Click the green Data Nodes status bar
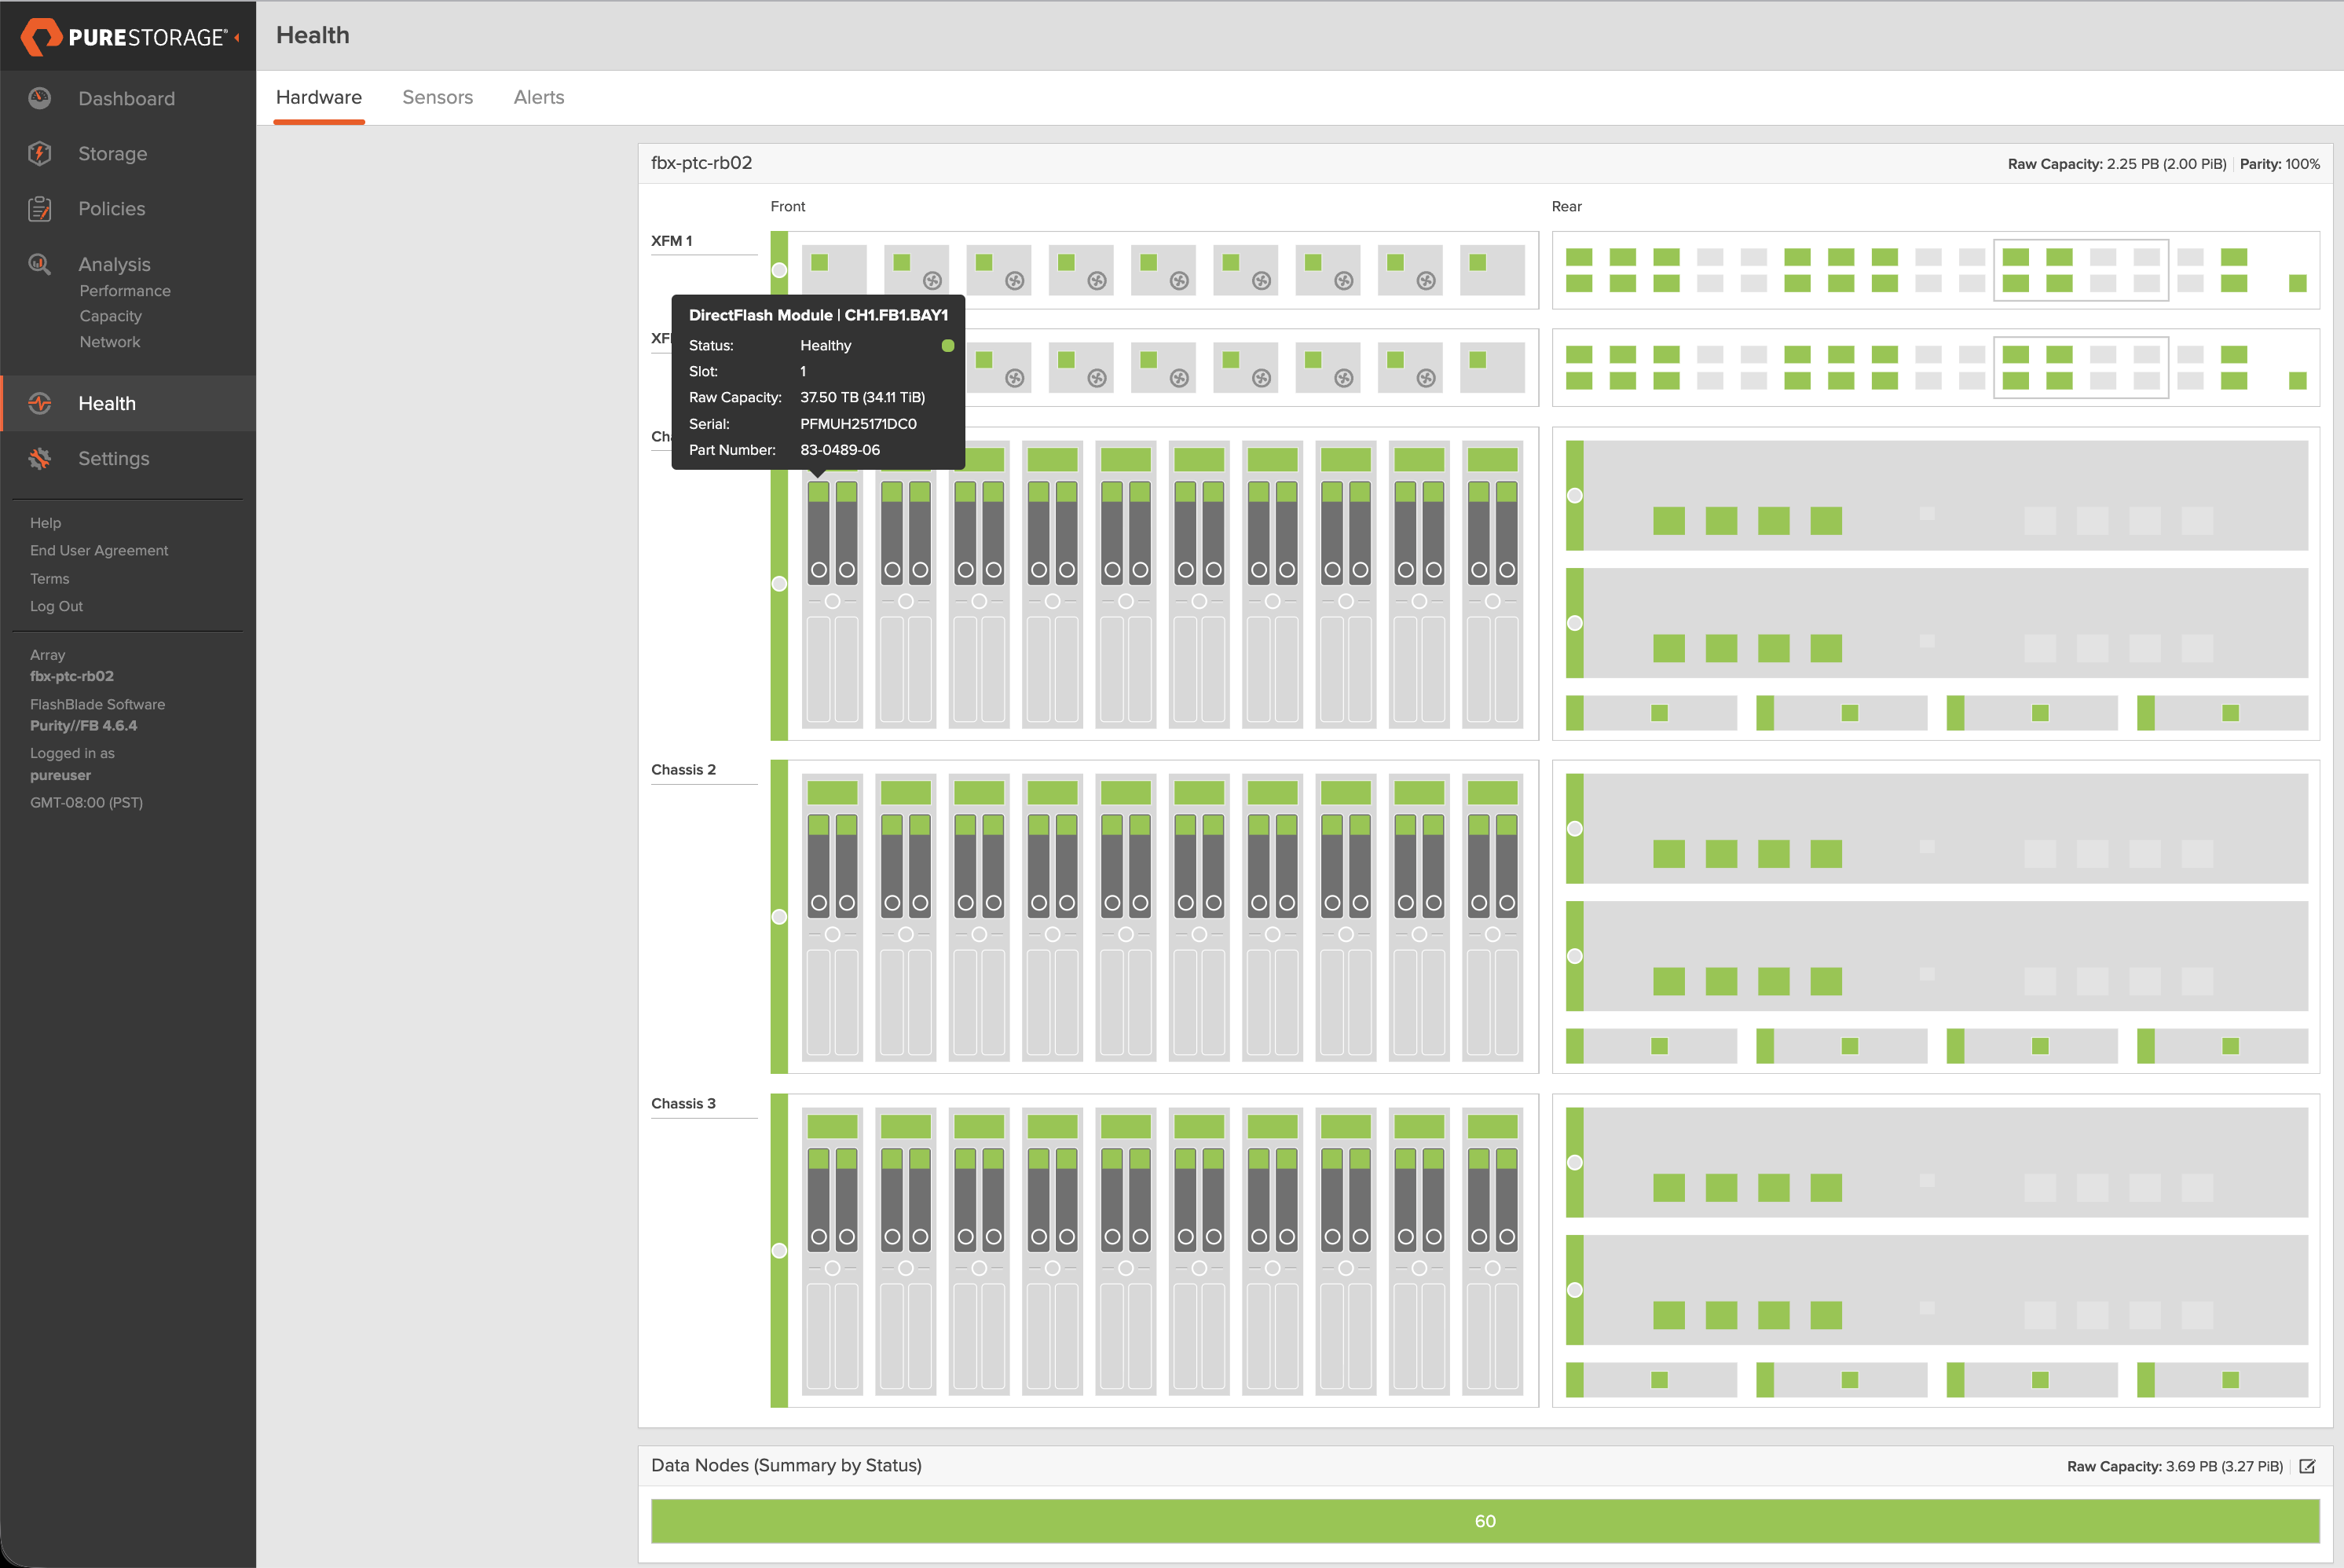Image resolution: width=2344 pixels, height=1568 pixels. [1484, 1520]
